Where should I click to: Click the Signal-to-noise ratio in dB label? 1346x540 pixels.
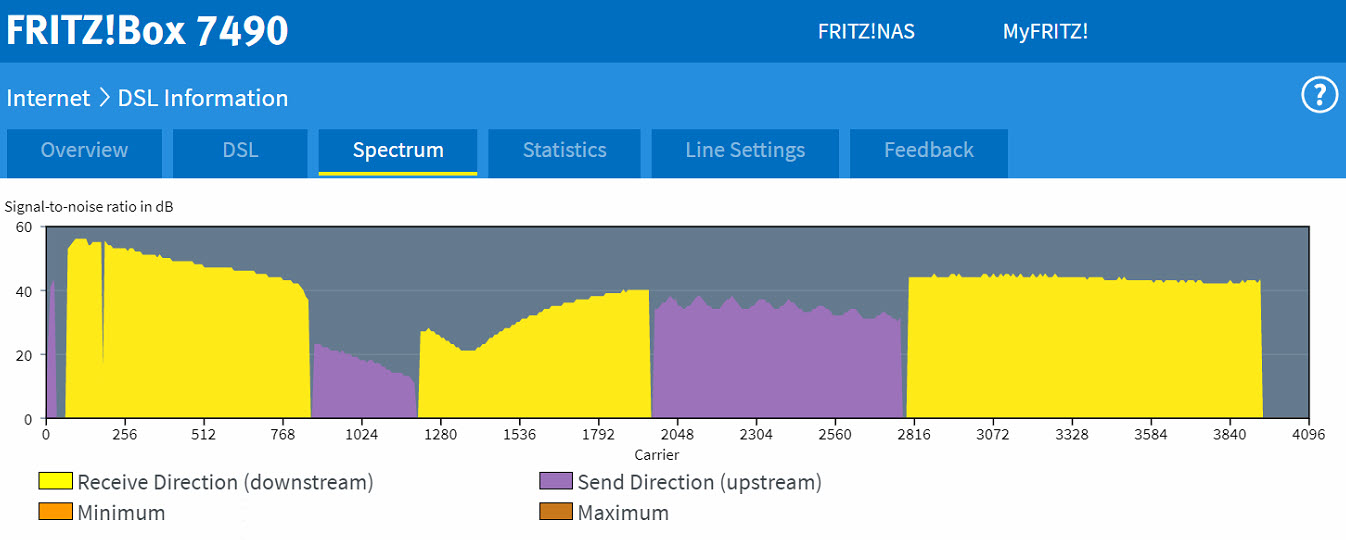pos(89,207)
